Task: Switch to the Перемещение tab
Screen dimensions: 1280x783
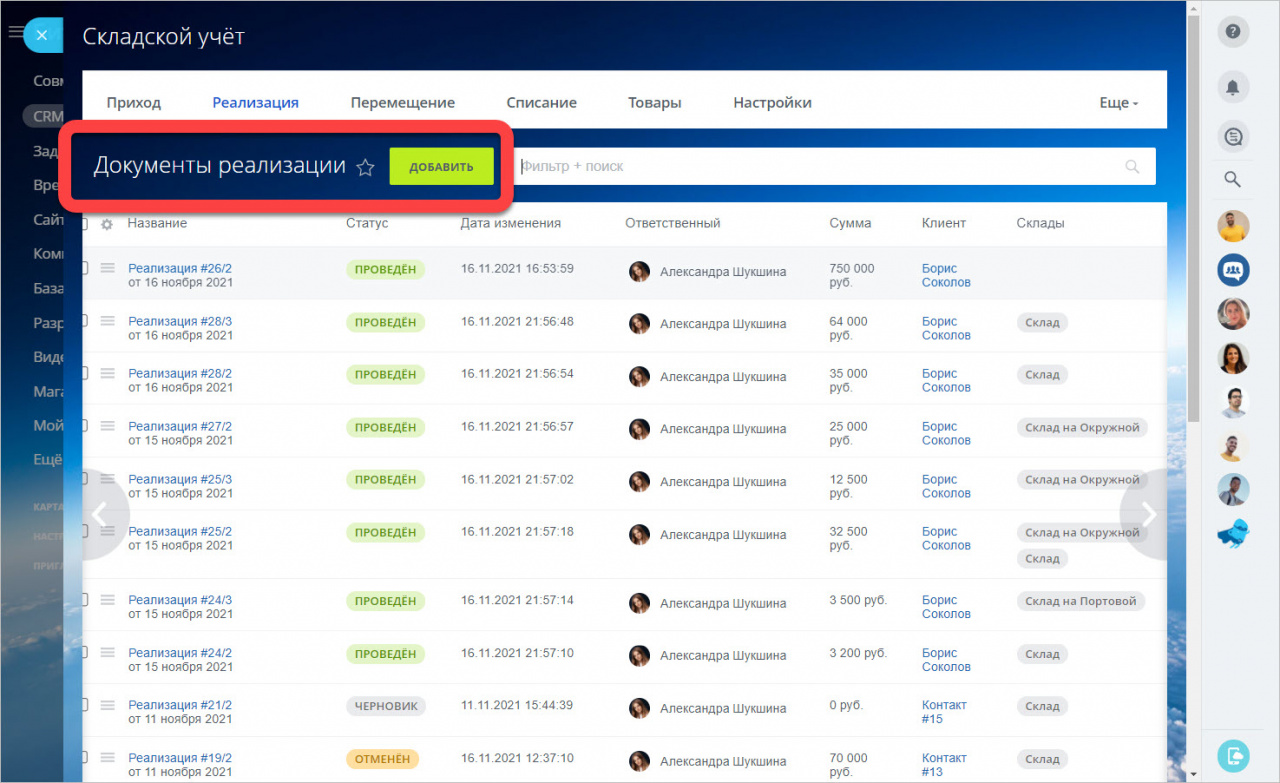Action: [x=402, y=103]
